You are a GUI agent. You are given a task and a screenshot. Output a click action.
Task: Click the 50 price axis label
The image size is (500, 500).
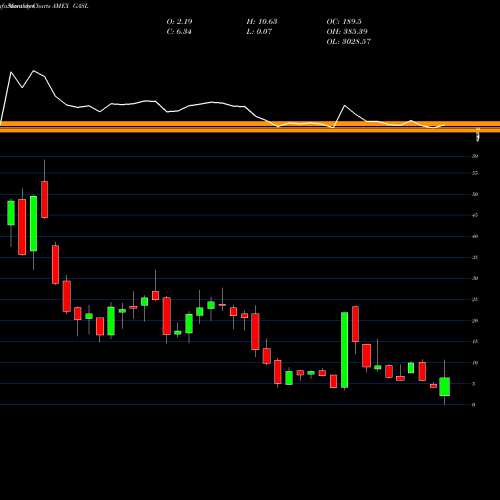[475, 194]
